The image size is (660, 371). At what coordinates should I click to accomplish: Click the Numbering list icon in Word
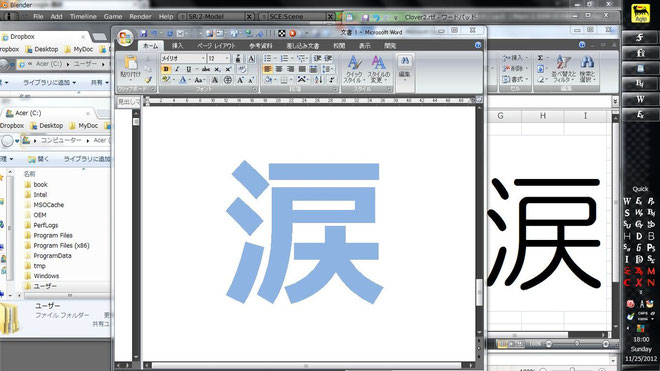[x=285, y=59]
